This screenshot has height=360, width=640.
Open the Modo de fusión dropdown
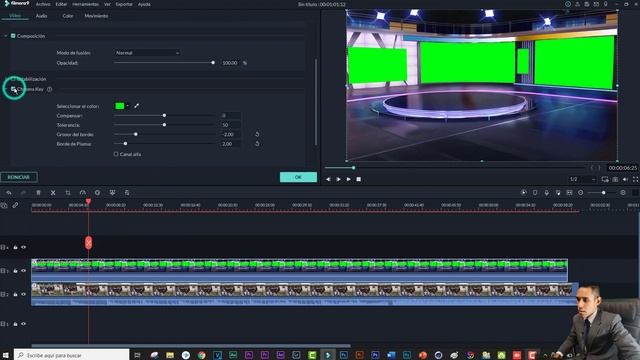[x=147, y=53]
